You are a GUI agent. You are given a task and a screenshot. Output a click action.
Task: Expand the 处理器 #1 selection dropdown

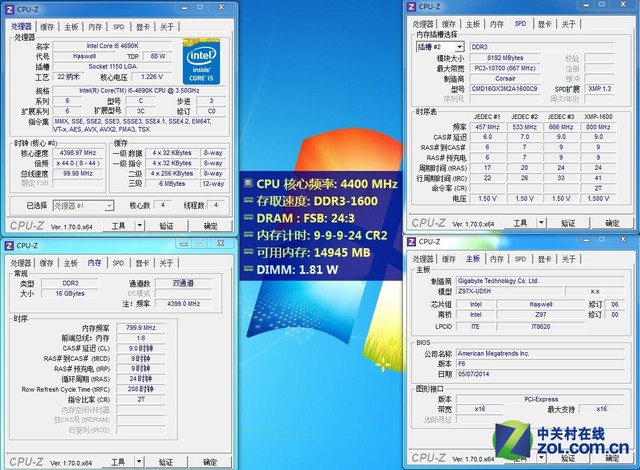109,206
